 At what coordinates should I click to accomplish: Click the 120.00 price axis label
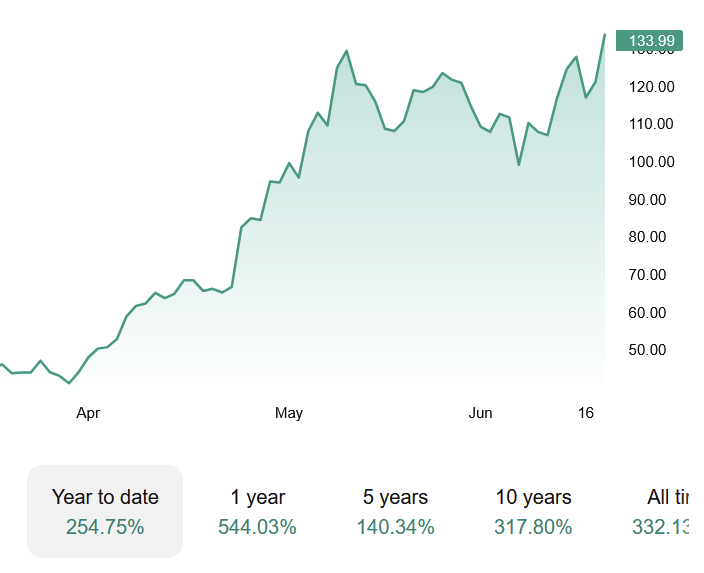(651, 87)
